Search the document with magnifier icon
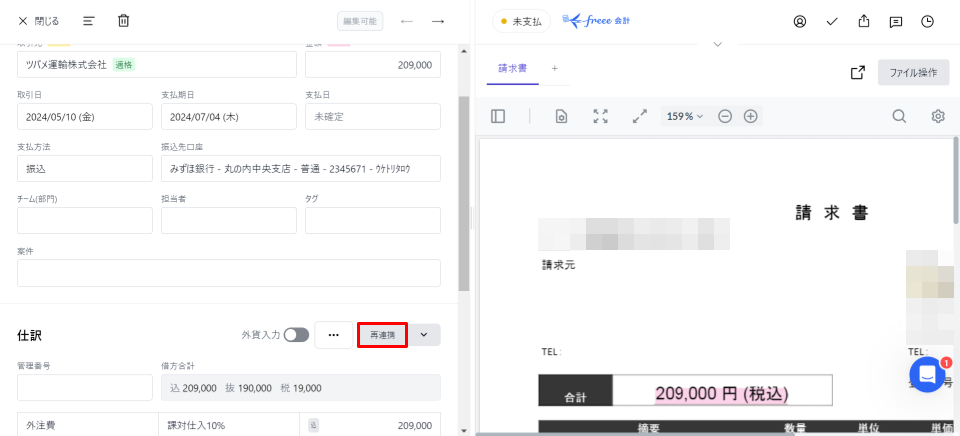This screenshot has width=960, height=436. (899, 116)
